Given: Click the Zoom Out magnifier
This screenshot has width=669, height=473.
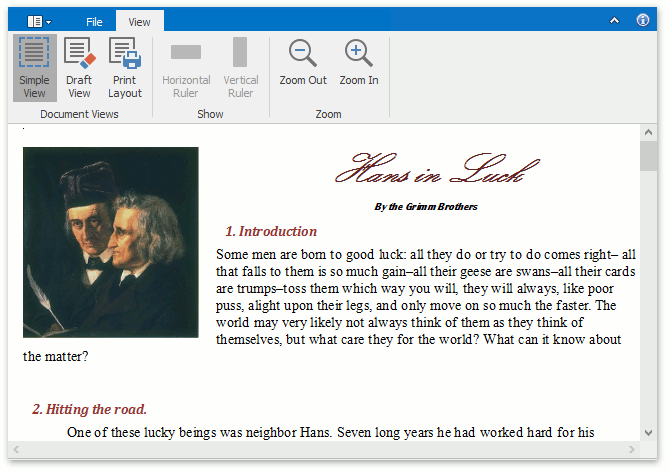Looking at the screenshot, I should 303,63.
